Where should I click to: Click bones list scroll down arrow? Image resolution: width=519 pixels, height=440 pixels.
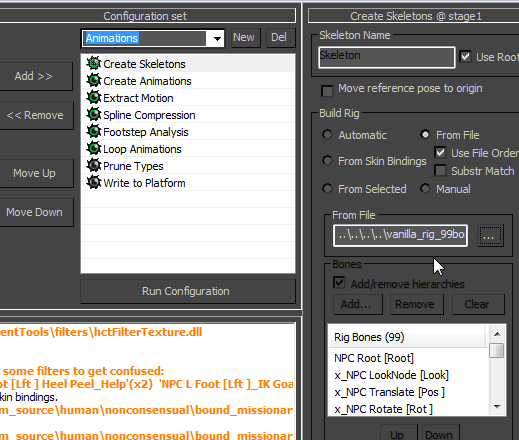pyautogui.click(x=497, y=407)
